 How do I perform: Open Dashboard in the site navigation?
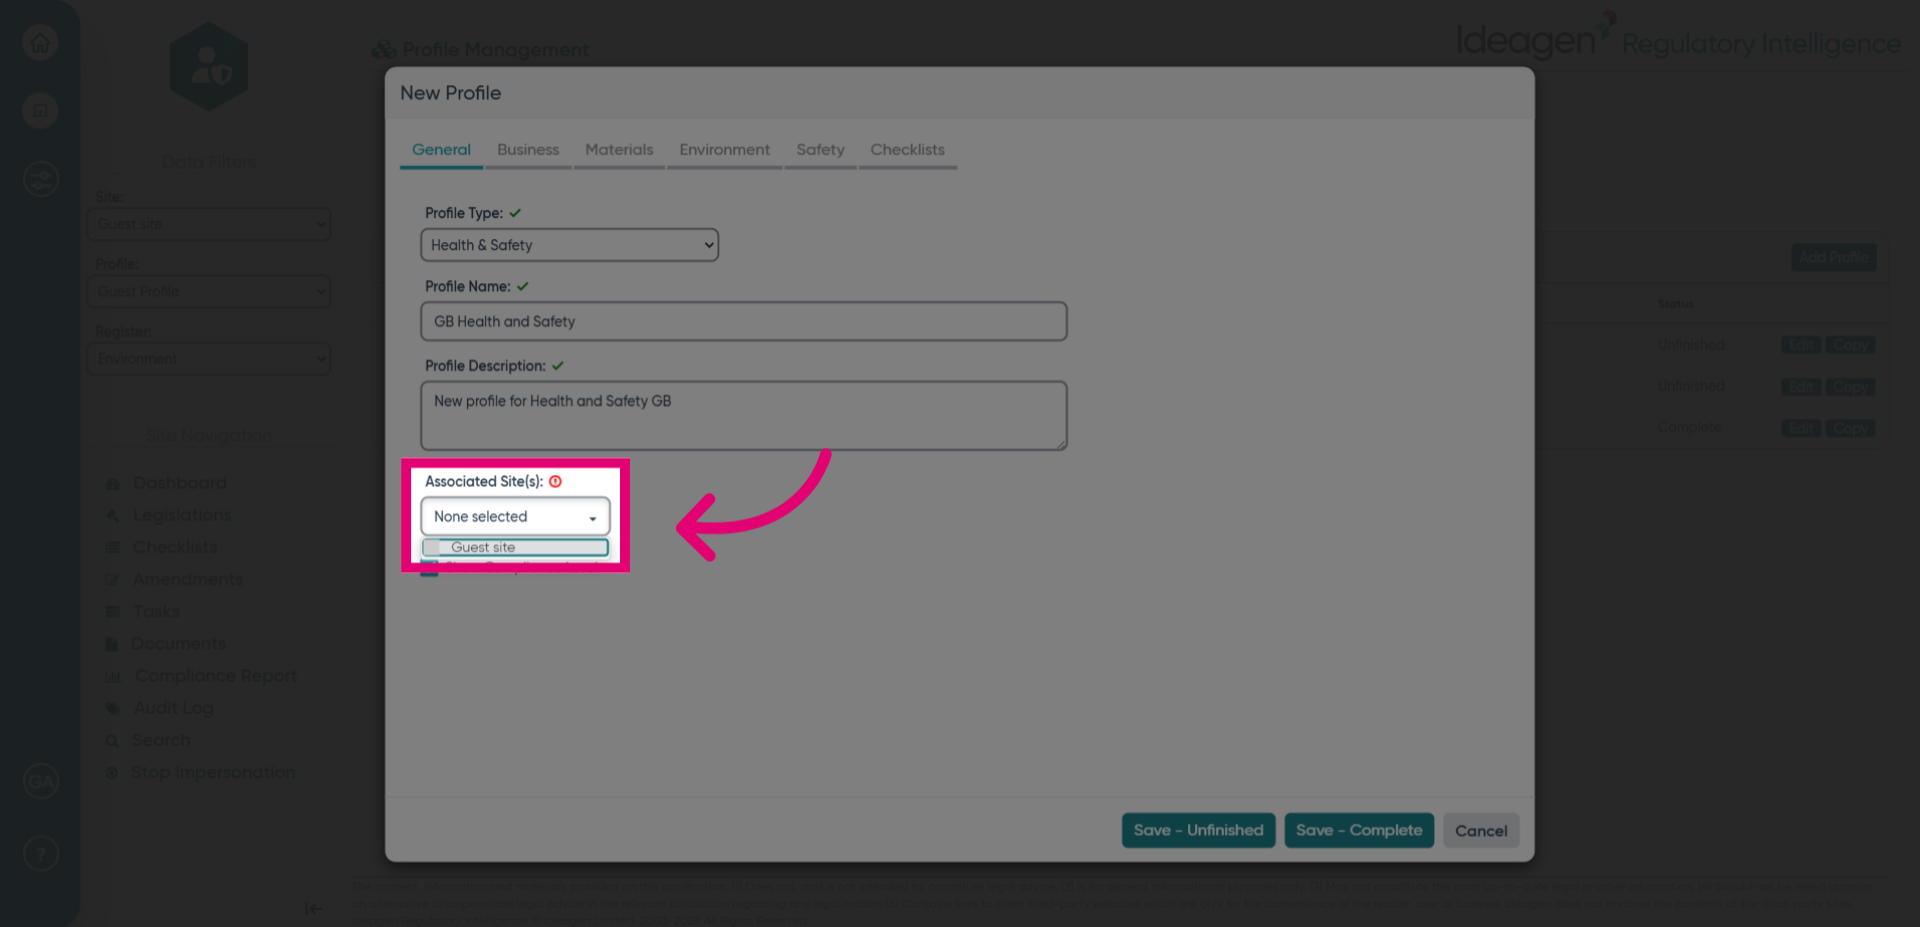click(180, 483)
